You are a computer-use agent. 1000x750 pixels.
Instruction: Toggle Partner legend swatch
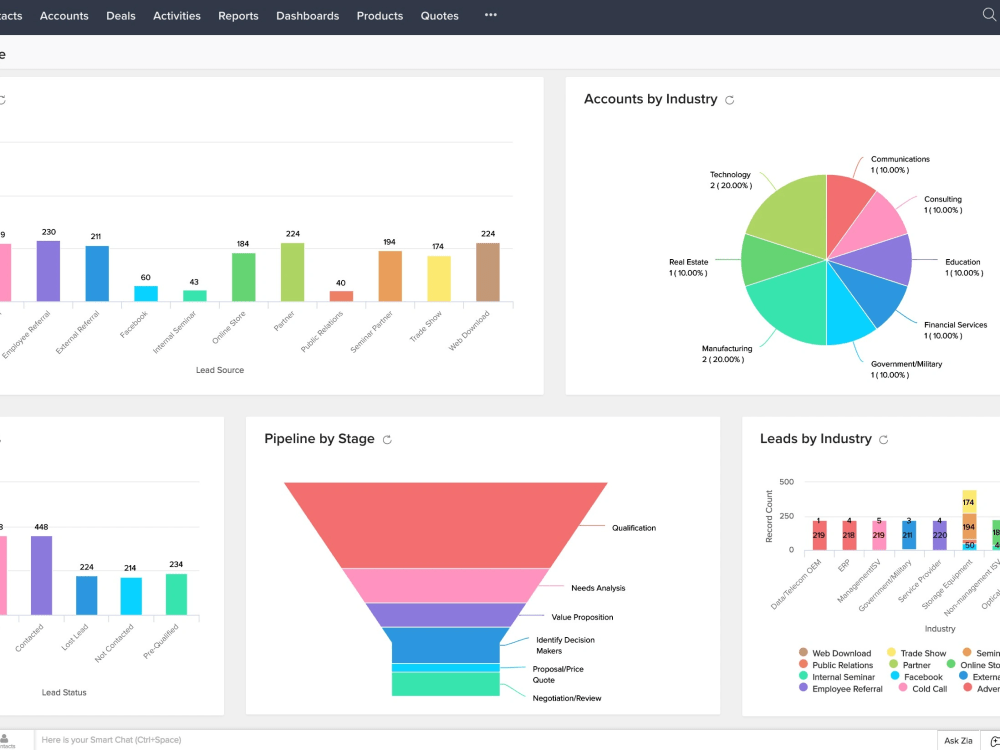coord(893,665)
